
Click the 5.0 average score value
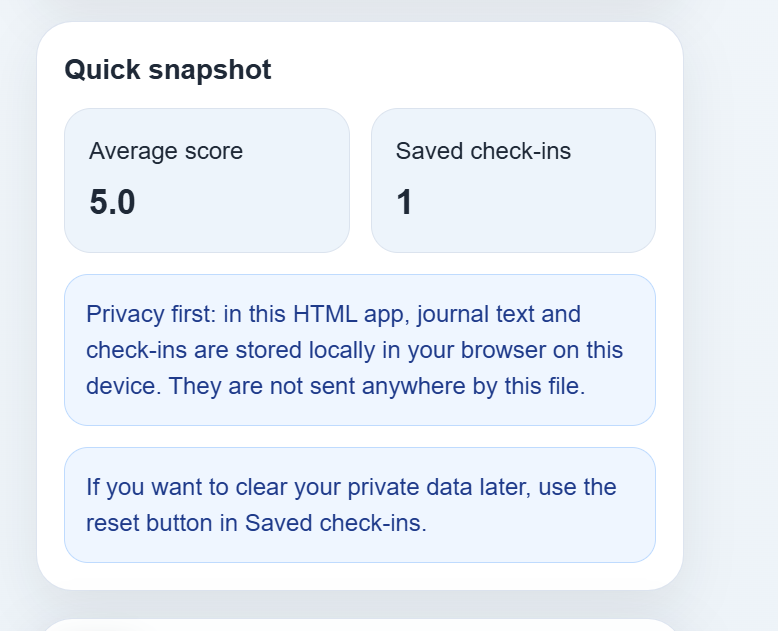(x=112, y=202)
